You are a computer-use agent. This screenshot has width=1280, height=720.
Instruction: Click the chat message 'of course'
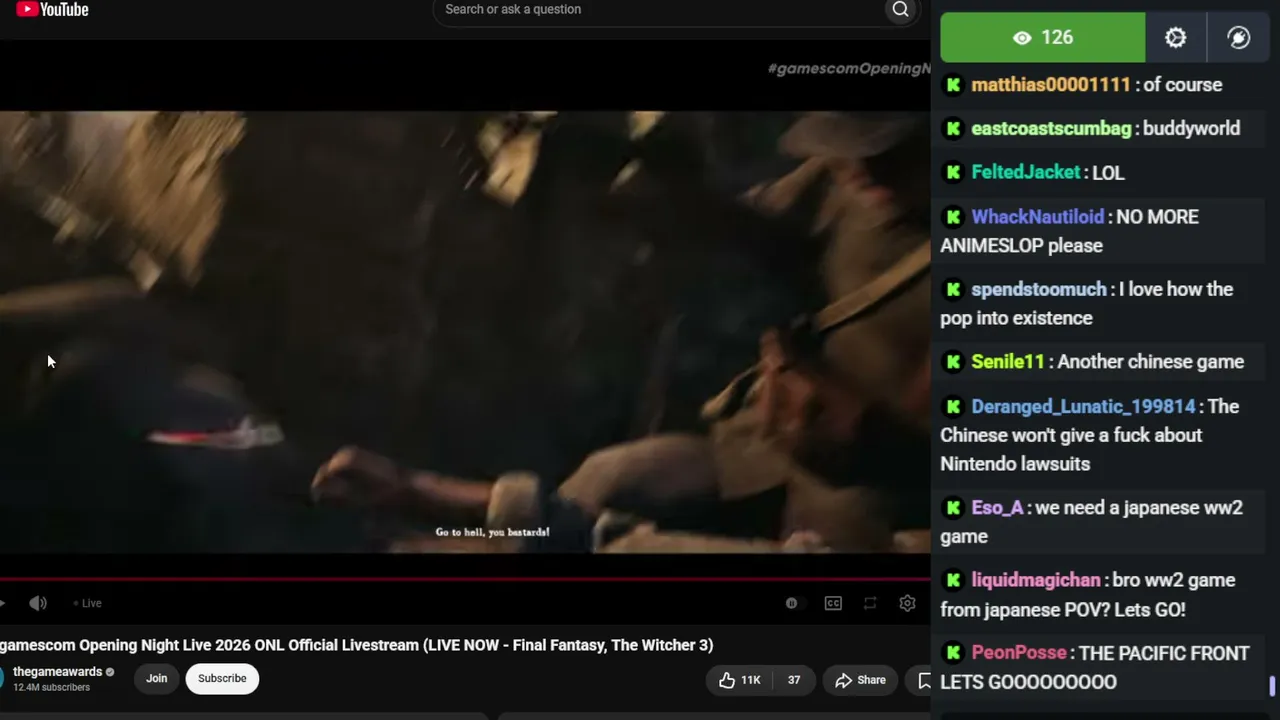coord(1183,85)
